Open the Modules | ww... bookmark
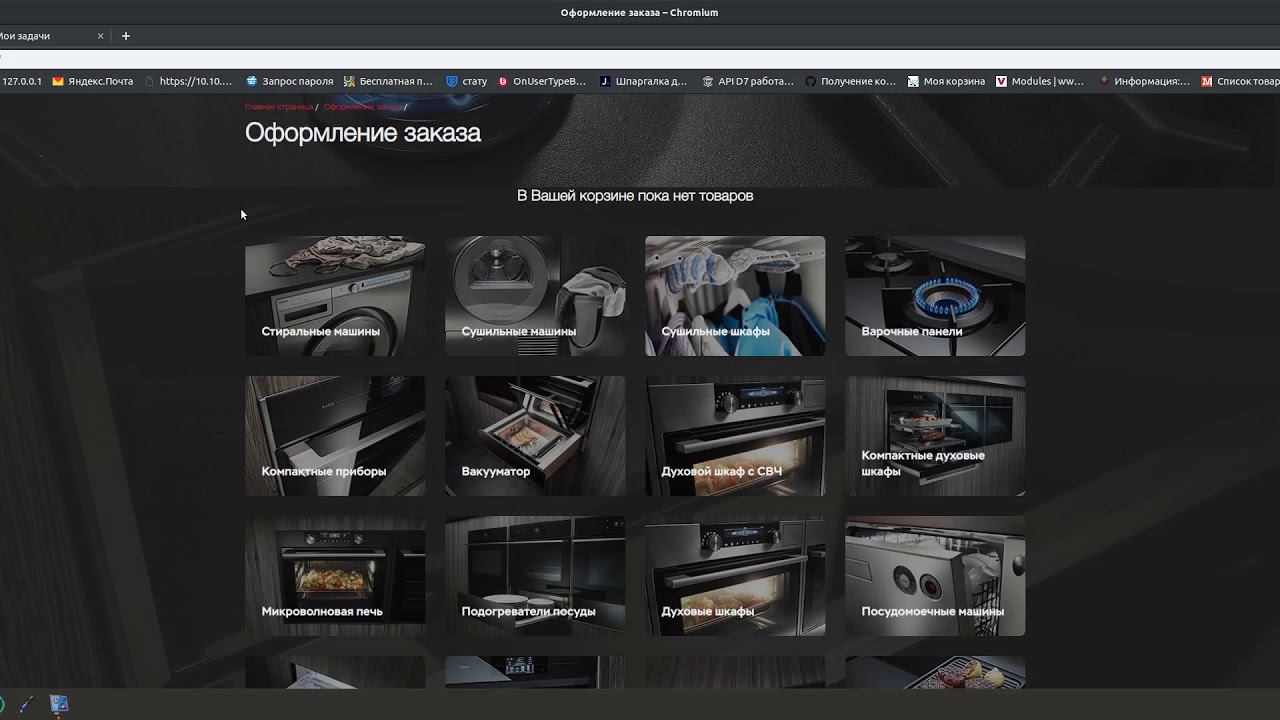This screenshot has width=1280, height=720. (x=1040, y=81)
